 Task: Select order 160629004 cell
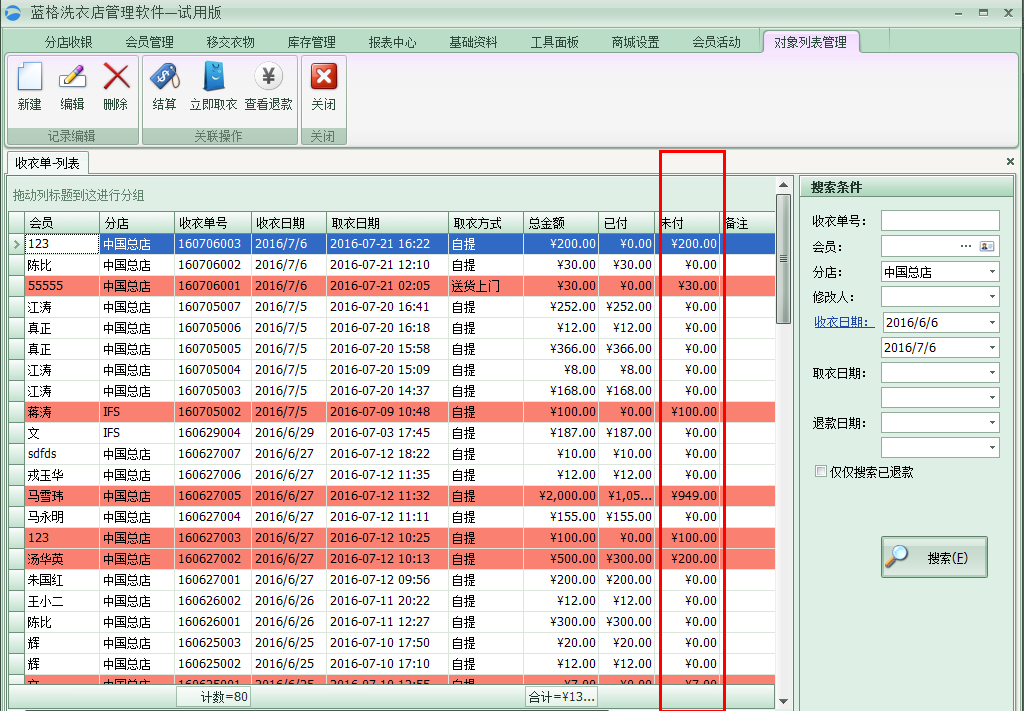pyautogui.click(x=213, y=433)
